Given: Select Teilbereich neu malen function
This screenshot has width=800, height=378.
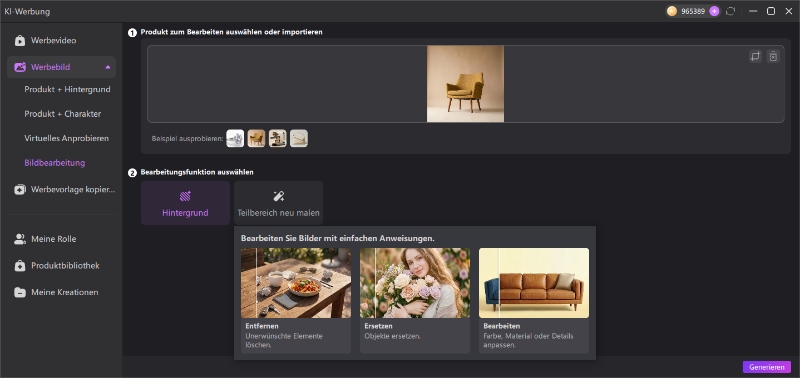Looking at the screenshot, I should pos(279,203).
